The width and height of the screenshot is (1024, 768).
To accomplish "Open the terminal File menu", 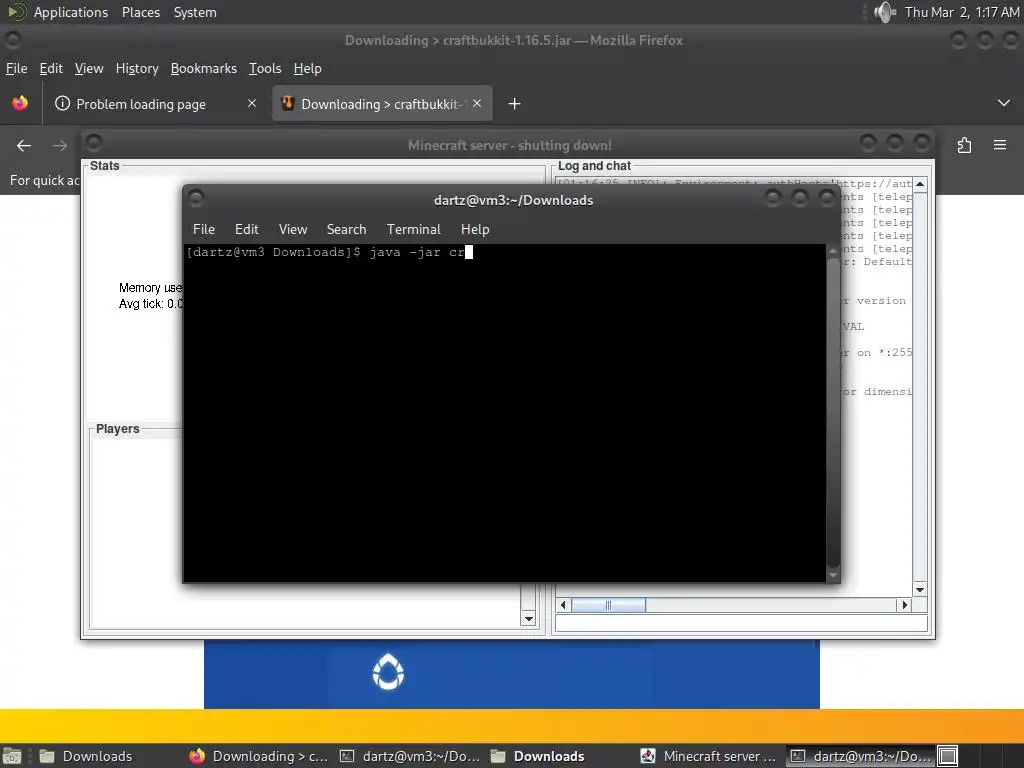I will 204,229.
